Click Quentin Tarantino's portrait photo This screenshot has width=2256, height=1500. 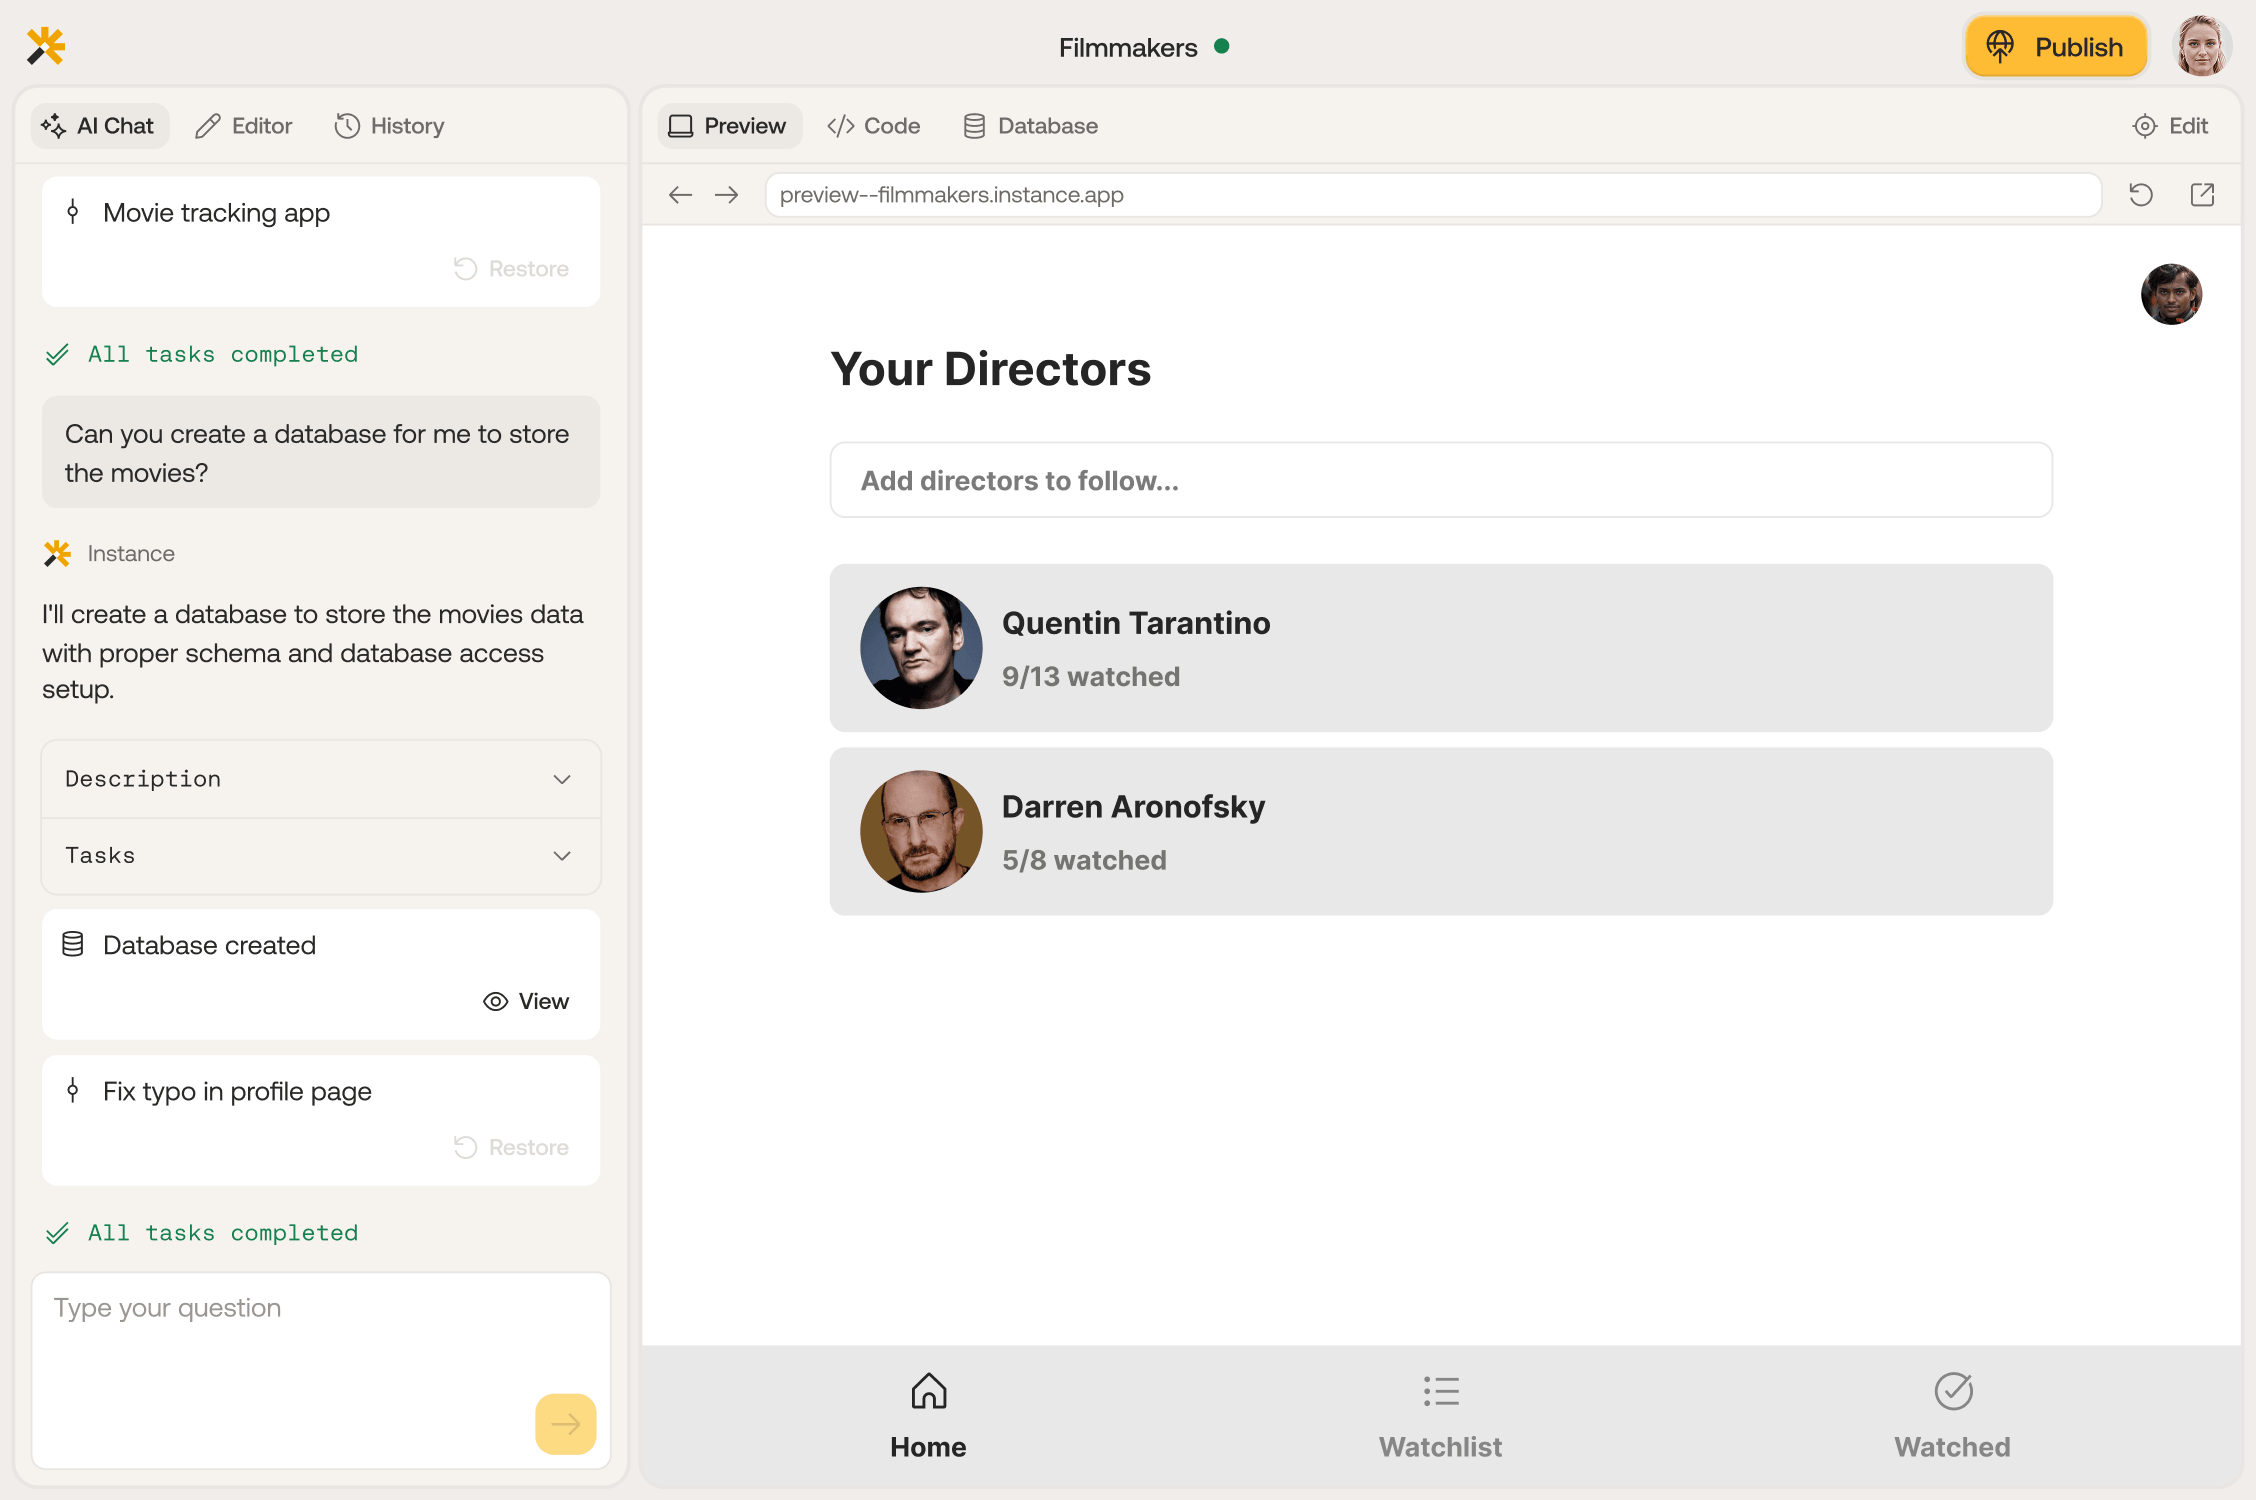(x=921, y=648)
